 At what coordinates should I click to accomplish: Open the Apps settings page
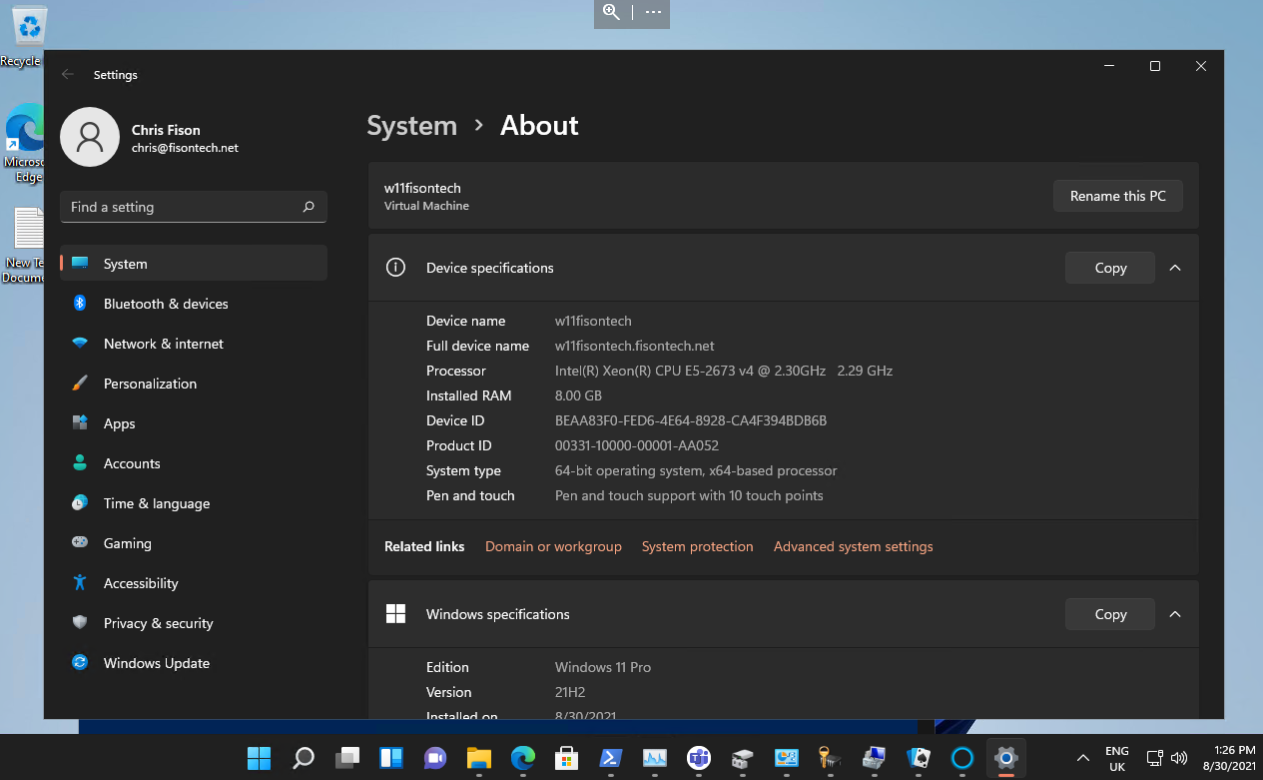(194, 423)
